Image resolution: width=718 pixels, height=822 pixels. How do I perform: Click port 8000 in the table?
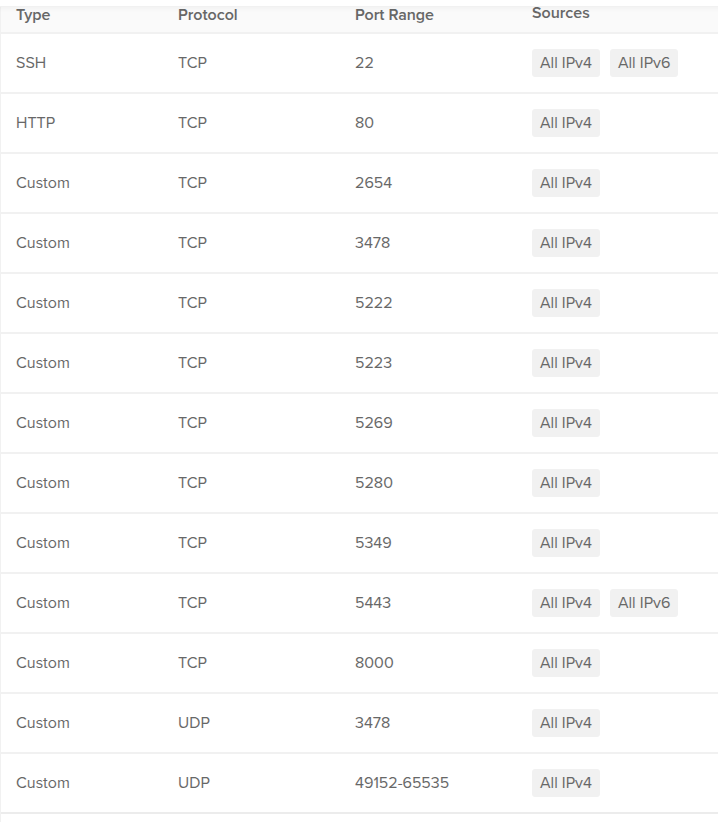tap(374, 663)
